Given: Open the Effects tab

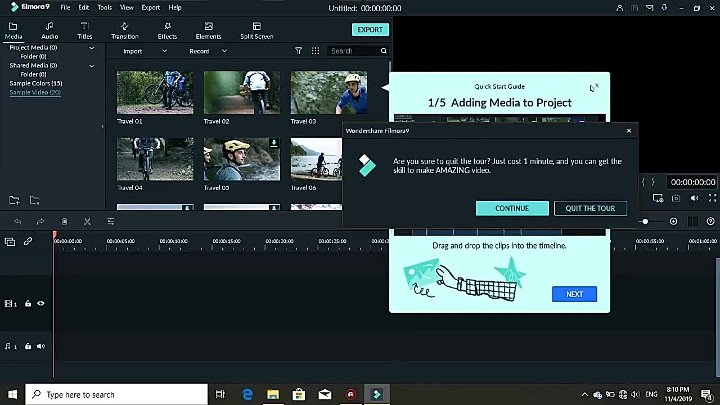Looking at the screenshot, I should [167, 30].
